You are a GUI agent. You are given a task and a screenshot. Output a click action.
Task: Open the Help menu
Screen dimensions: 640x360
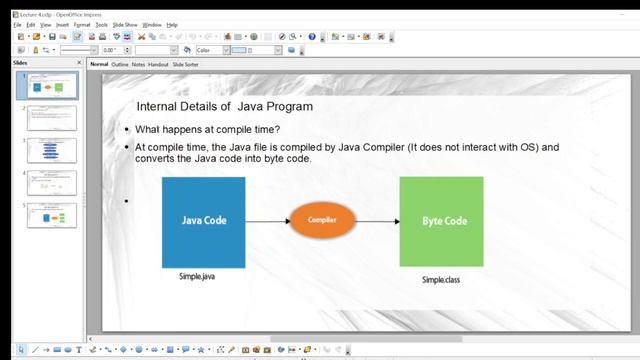point(172,25)
